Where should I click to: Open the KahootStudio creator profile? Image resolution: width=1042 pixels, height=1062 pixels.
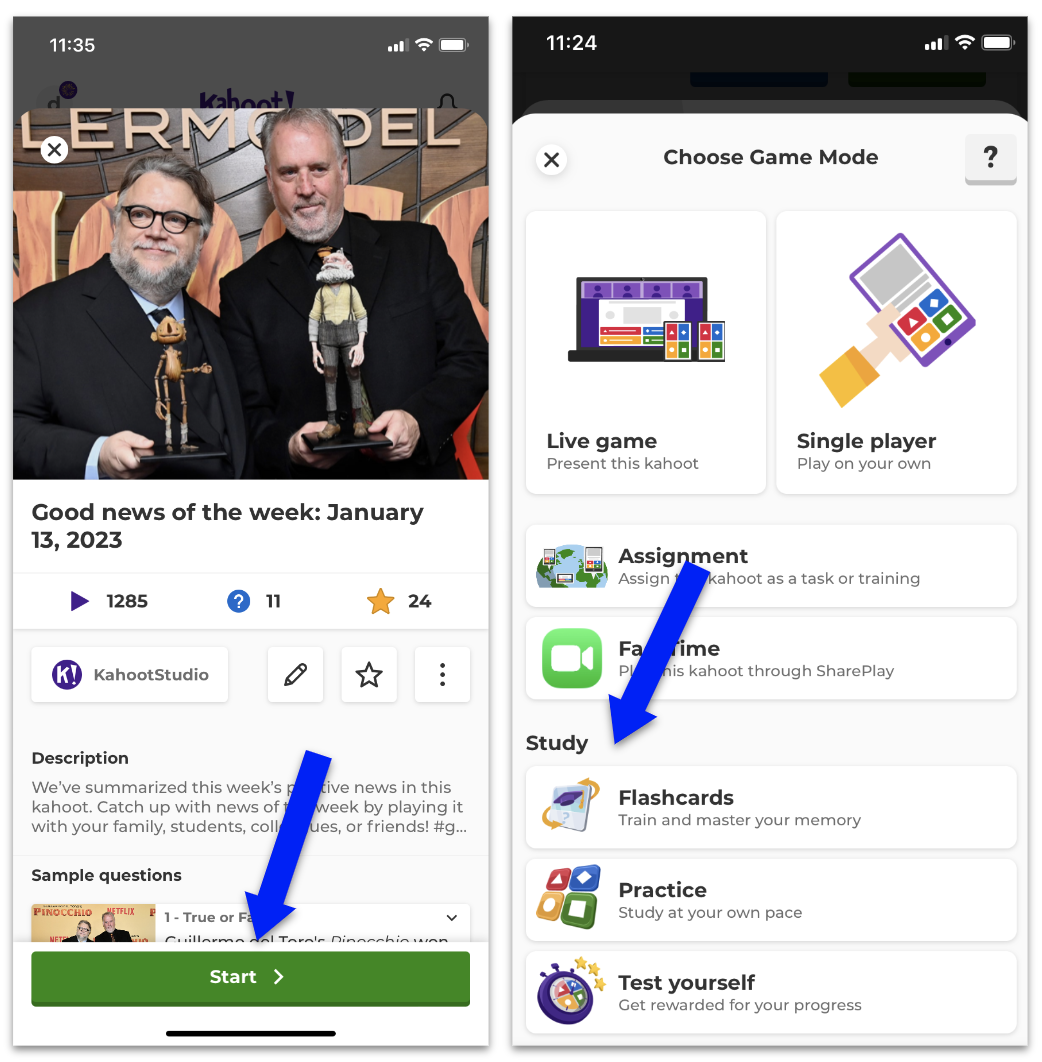click(130, 675)
